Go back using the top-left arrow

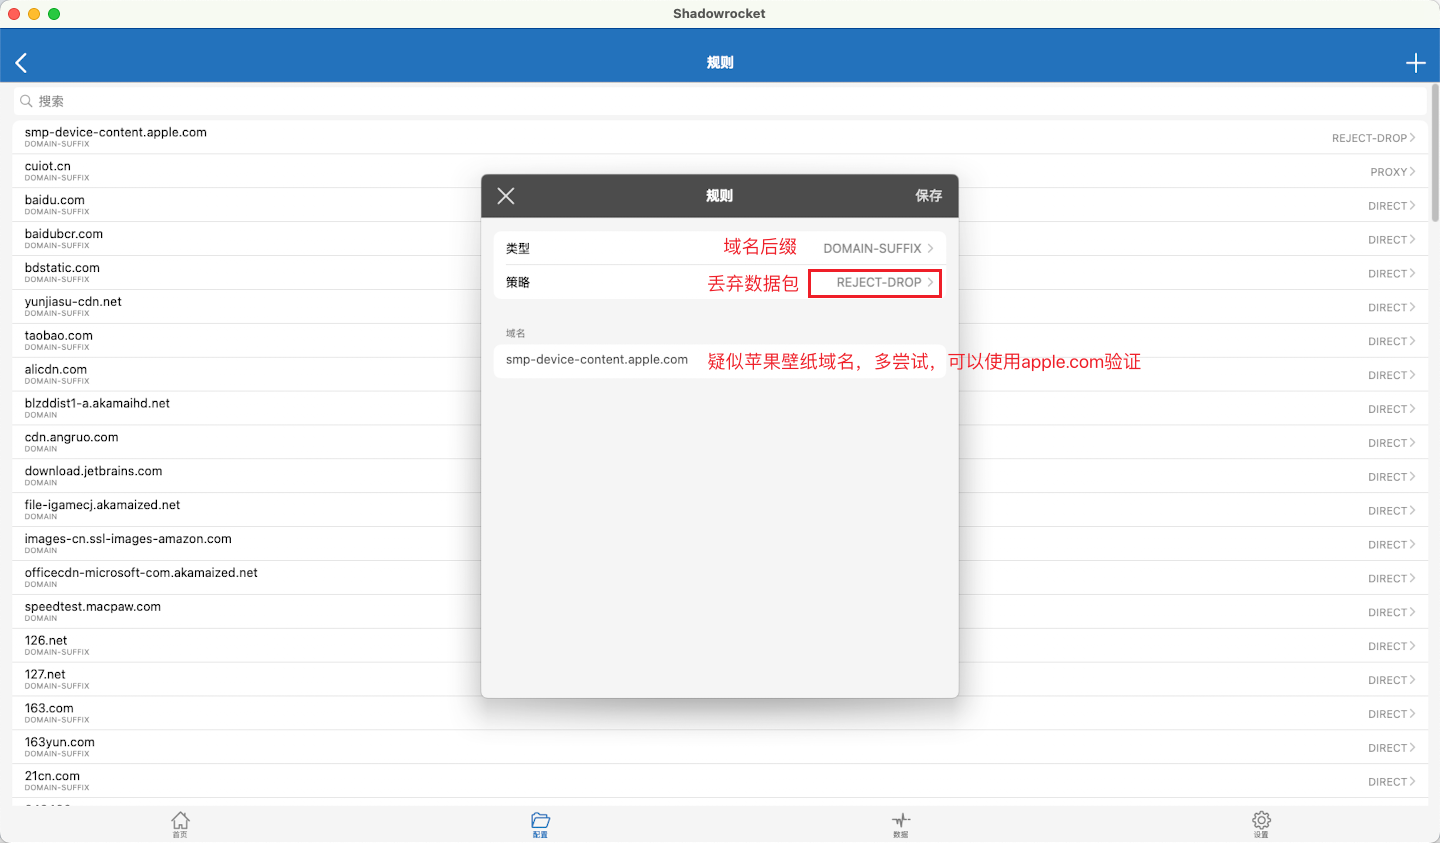click(21, 63)
